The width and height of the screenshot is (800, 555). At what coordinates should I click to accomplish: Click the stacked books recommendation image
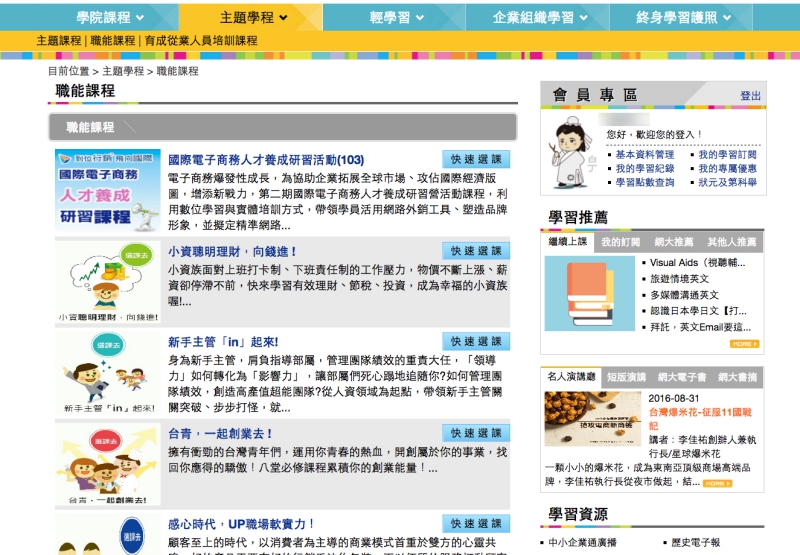click(590, 294)
